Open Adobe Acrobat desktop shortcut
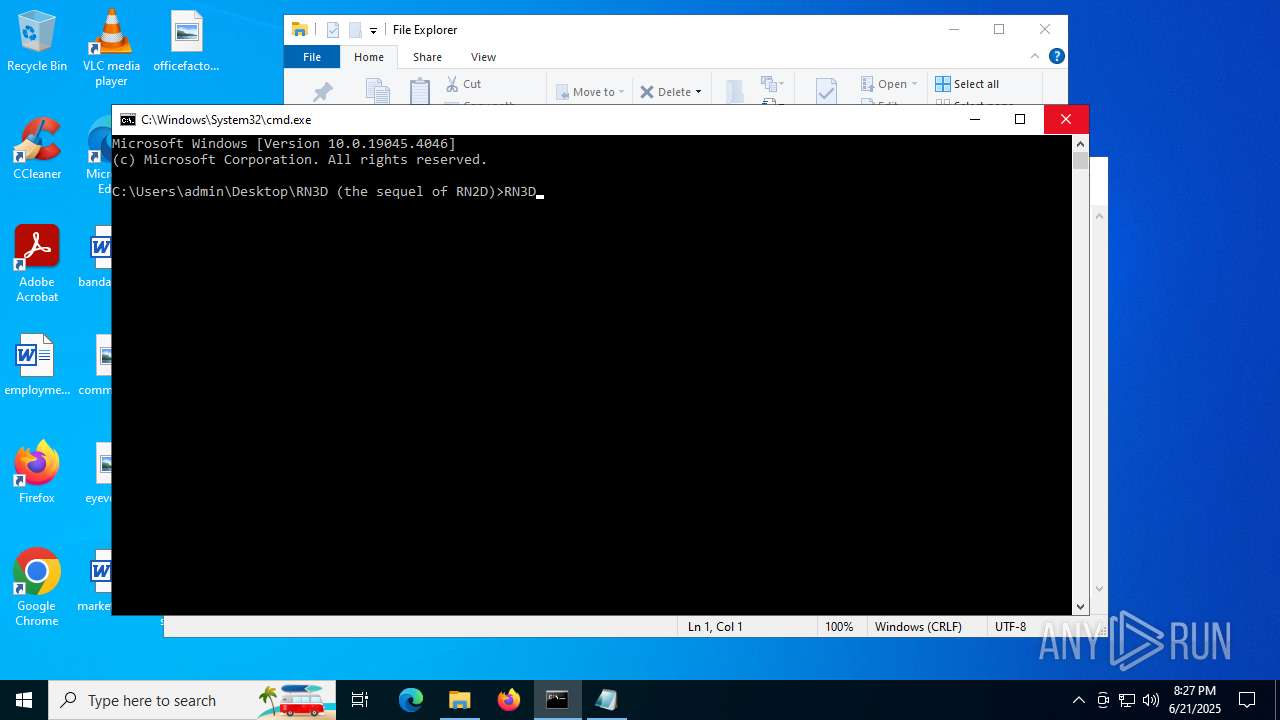The width and height of the screenshot is (1280, 720). [37, 264]
